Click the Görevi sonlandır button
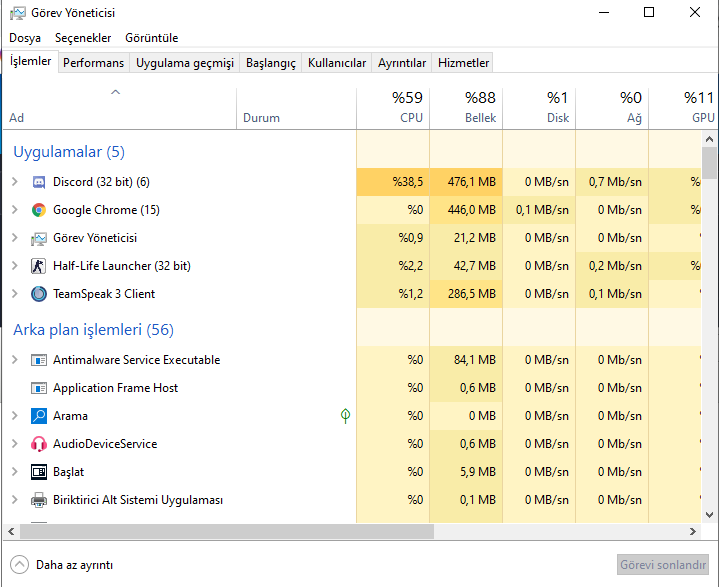 [663, 565]
